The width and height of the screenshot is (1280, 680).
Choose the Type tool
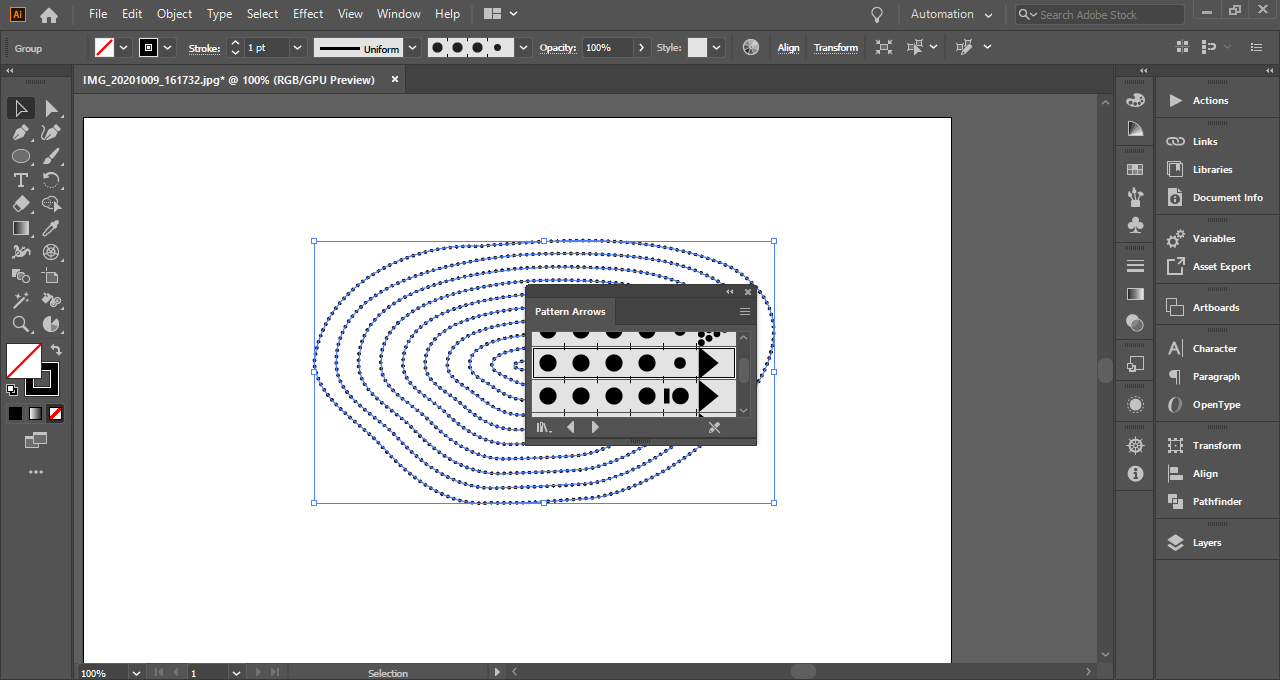coord(20,180)
